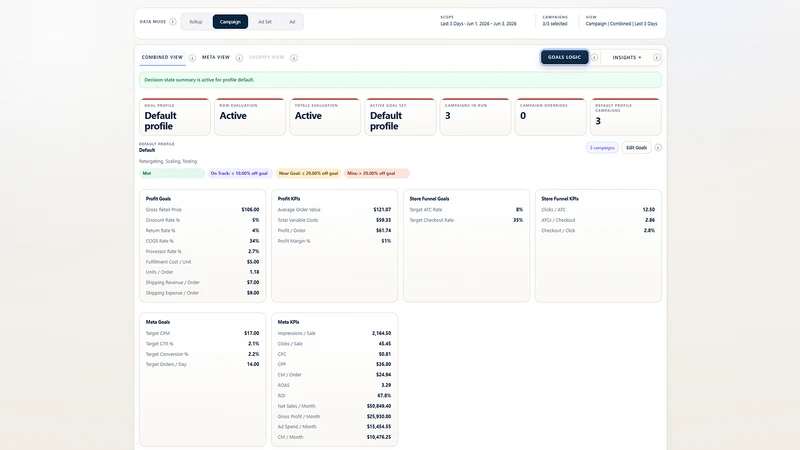Open the Data Mode info icon

click(172, 21)
